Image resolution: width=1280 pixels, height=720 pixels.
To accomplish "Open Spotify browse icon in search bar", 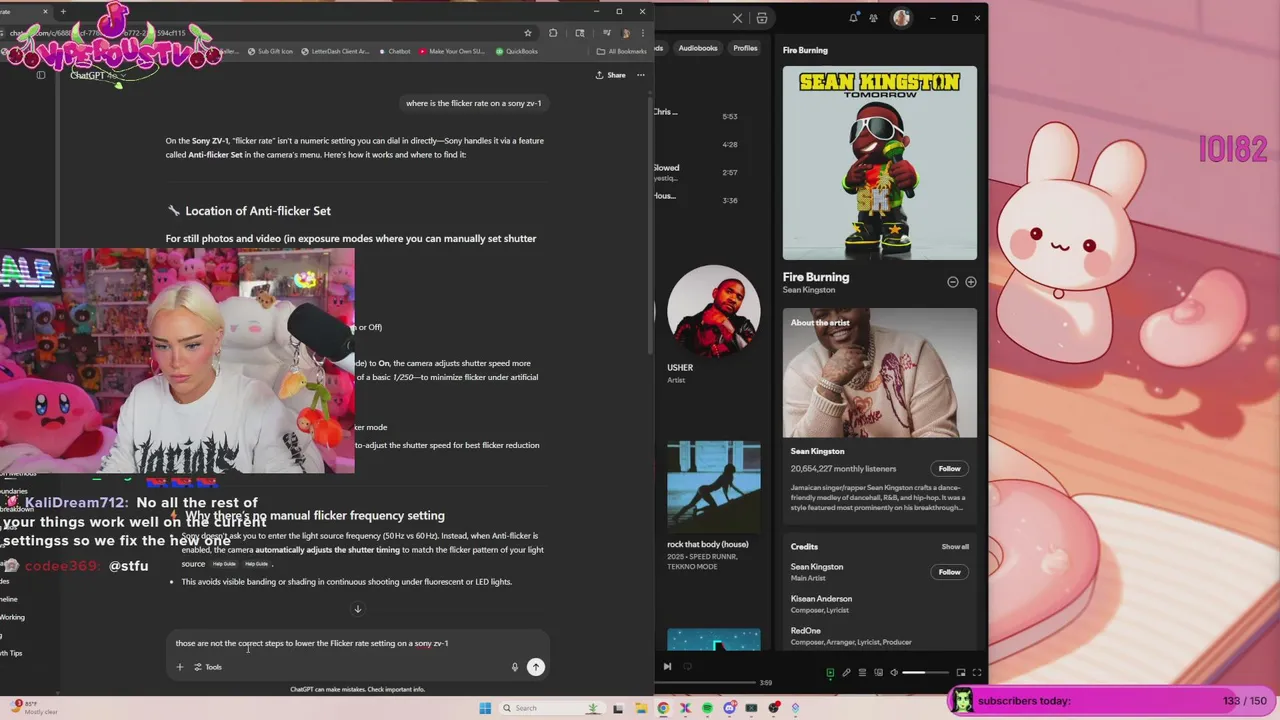I will pos(762,18).
